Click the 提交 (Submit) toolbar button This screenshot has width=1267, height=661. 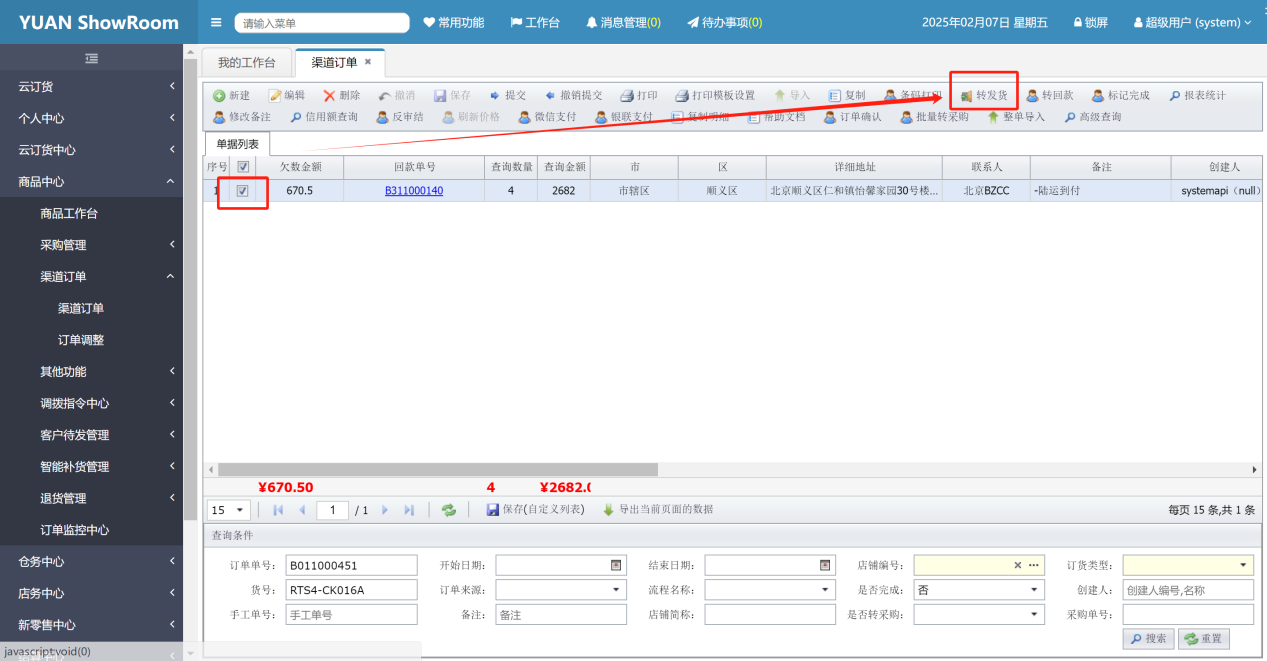[x=507, y=95]
